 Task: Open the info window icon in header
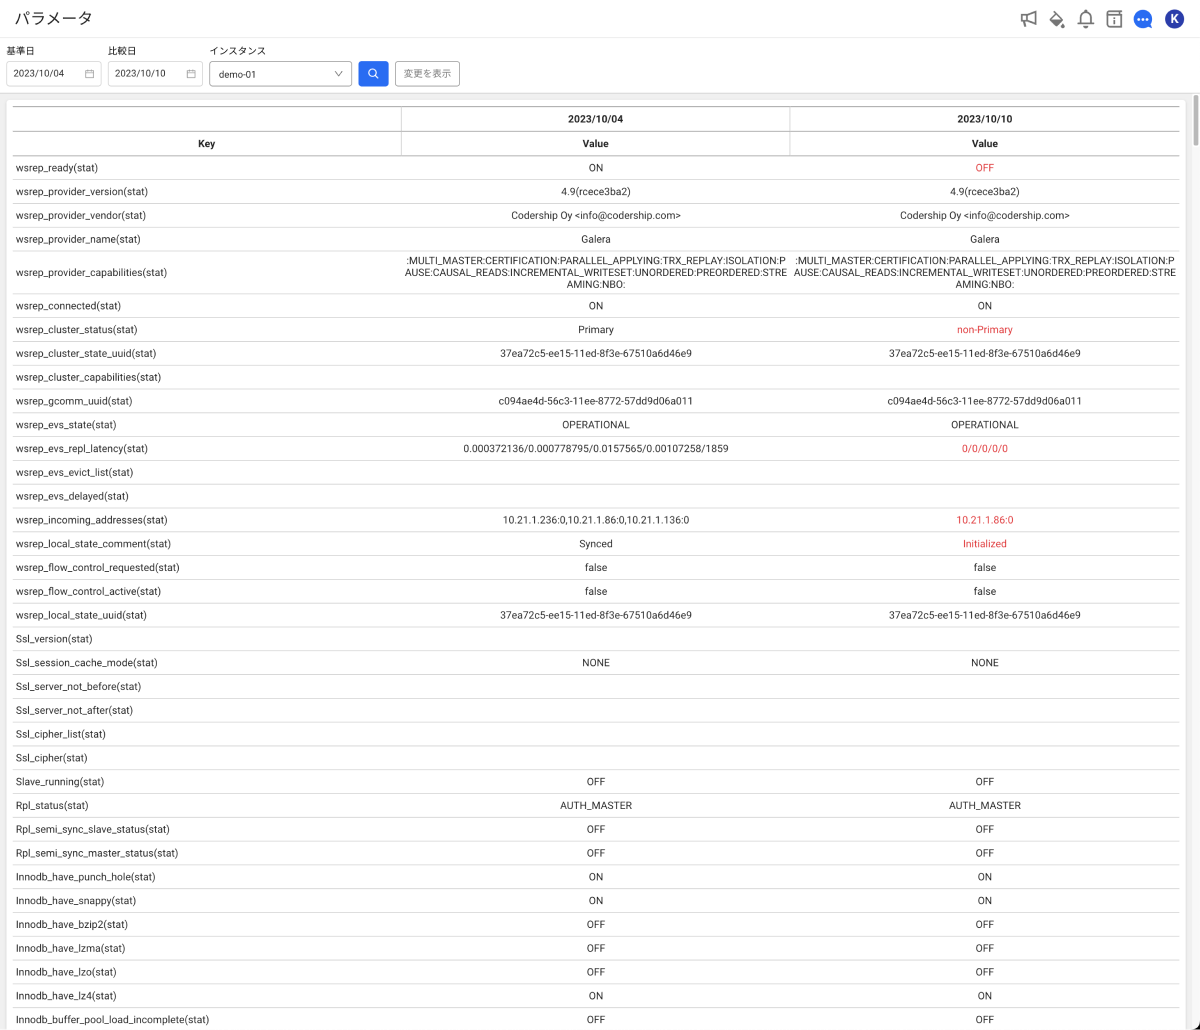(x=1114, y=19)
